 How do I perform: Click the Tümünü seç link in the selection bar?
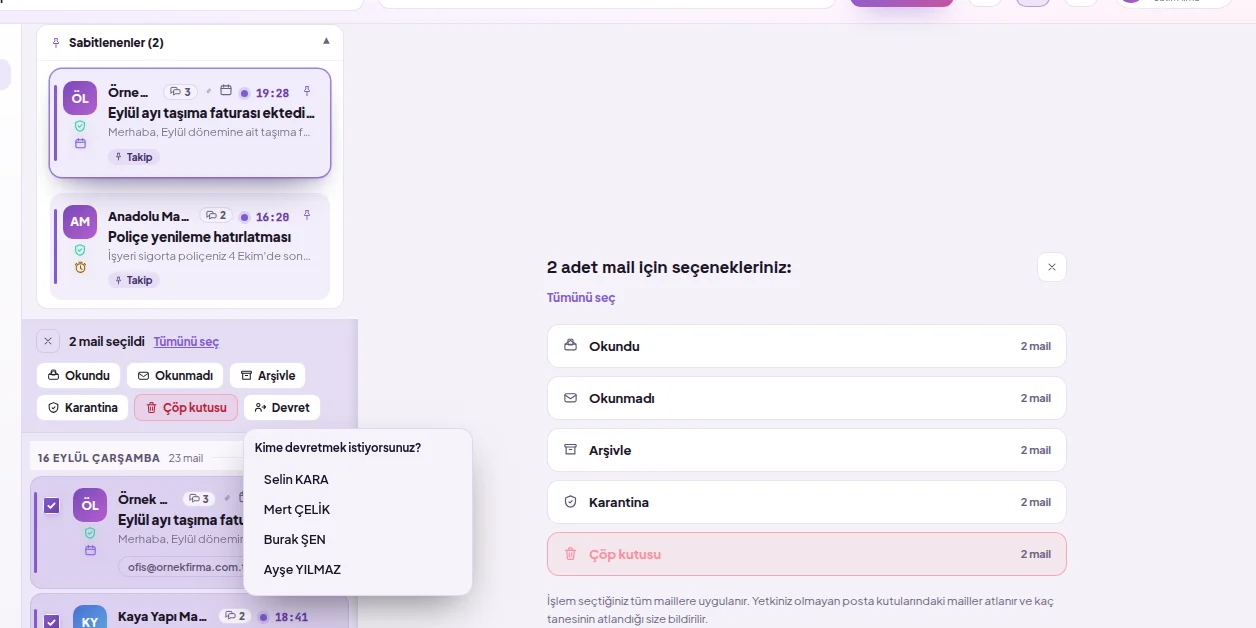186,341
